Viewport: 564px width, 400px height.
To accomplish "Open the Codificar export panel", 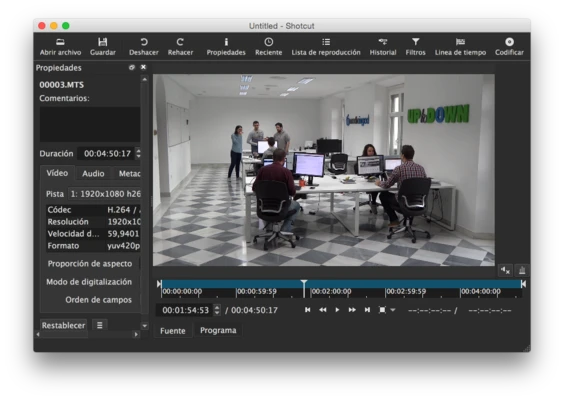I will pyautogui.click(x=509, y=47).
